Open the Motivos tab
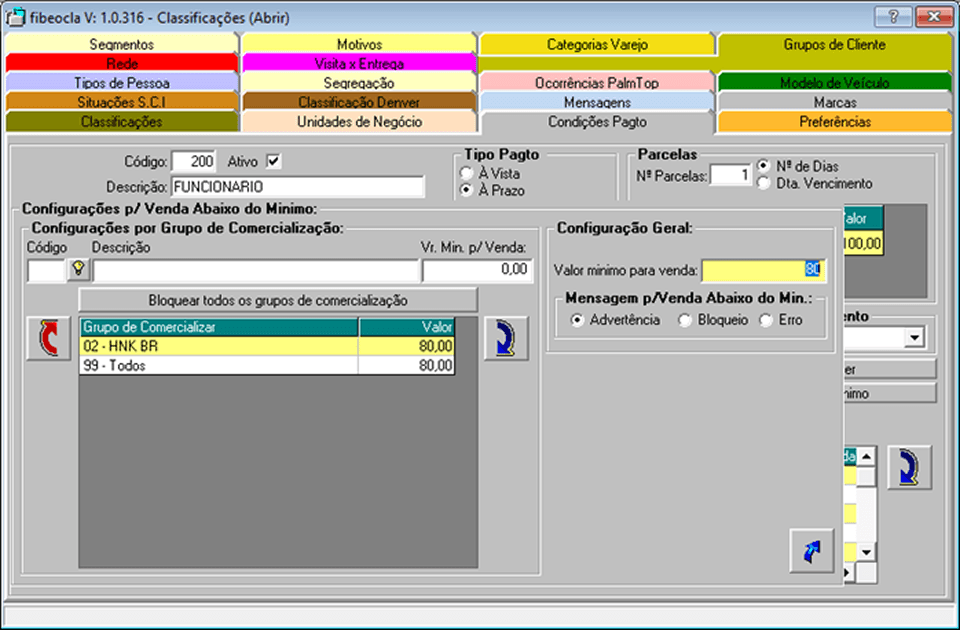Screen dimensions: 960x630 pos(359,44)
